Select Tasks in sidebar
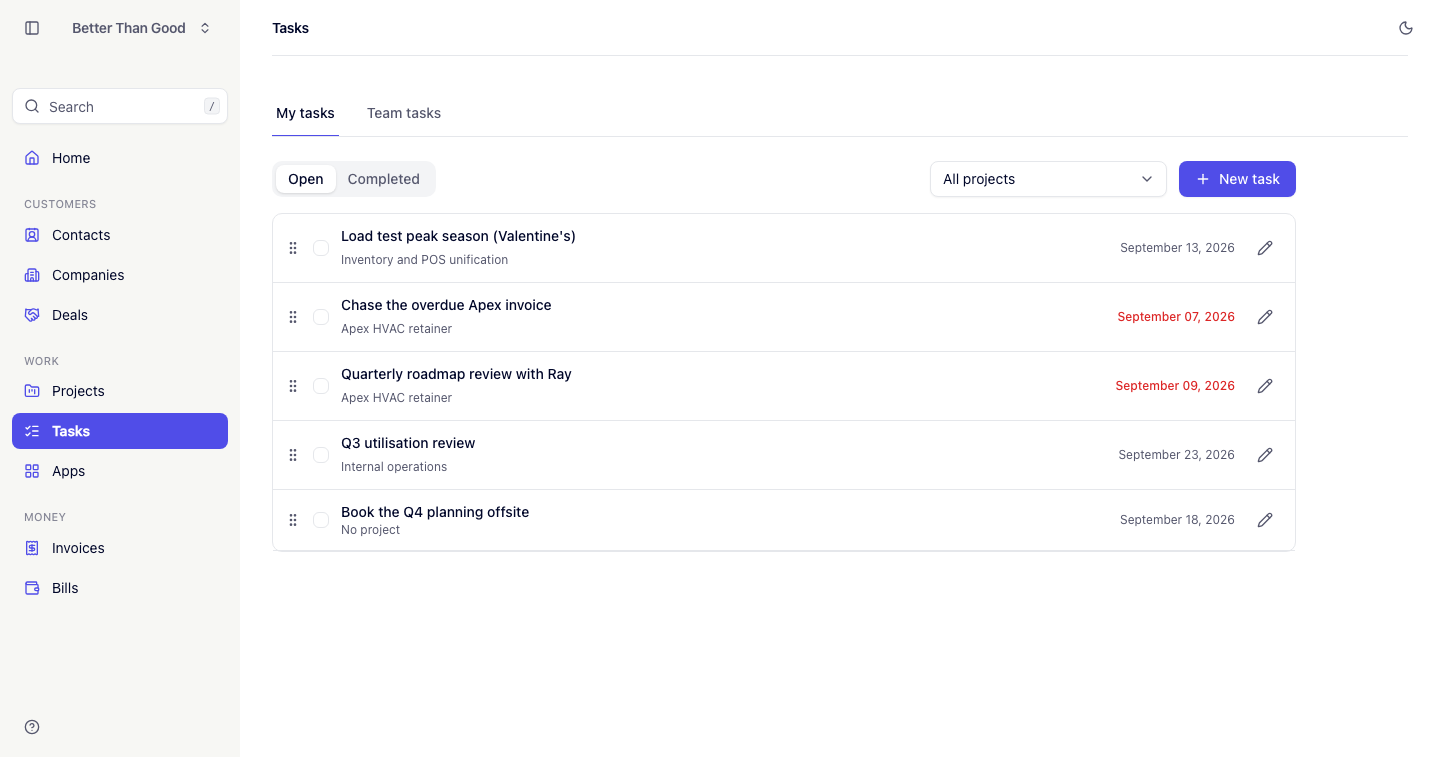Viewport: 1440px width, 757px height. (120, 431)
